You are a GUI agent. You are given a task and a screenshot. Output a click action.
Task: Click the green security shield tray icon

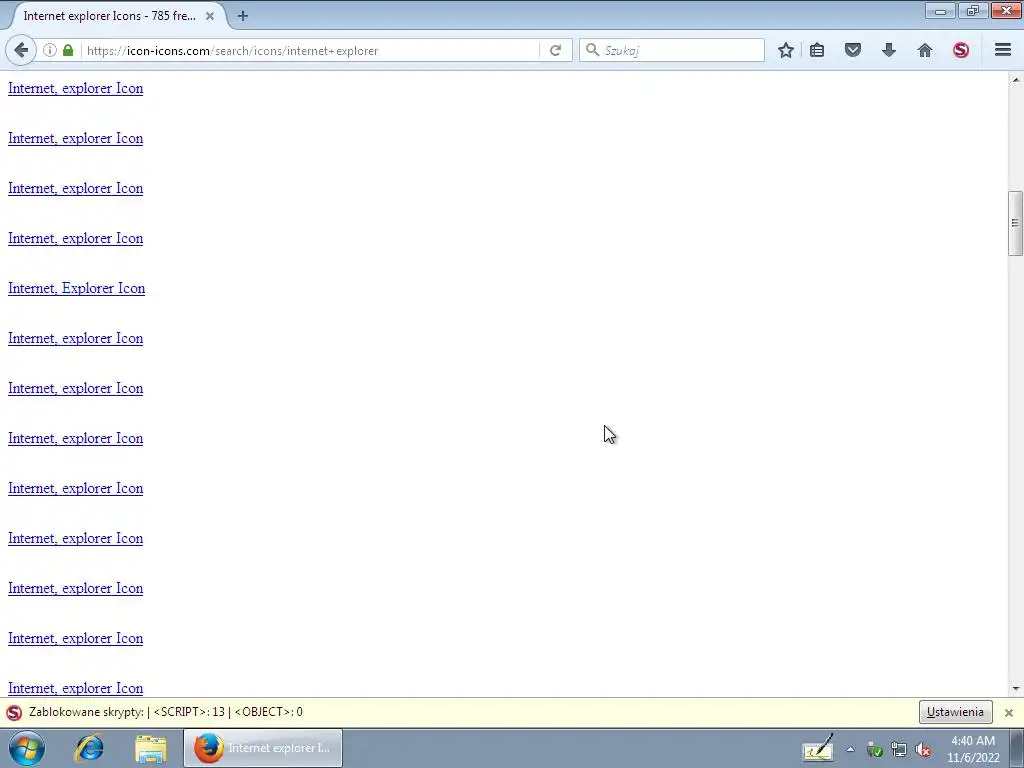point(875,750)
